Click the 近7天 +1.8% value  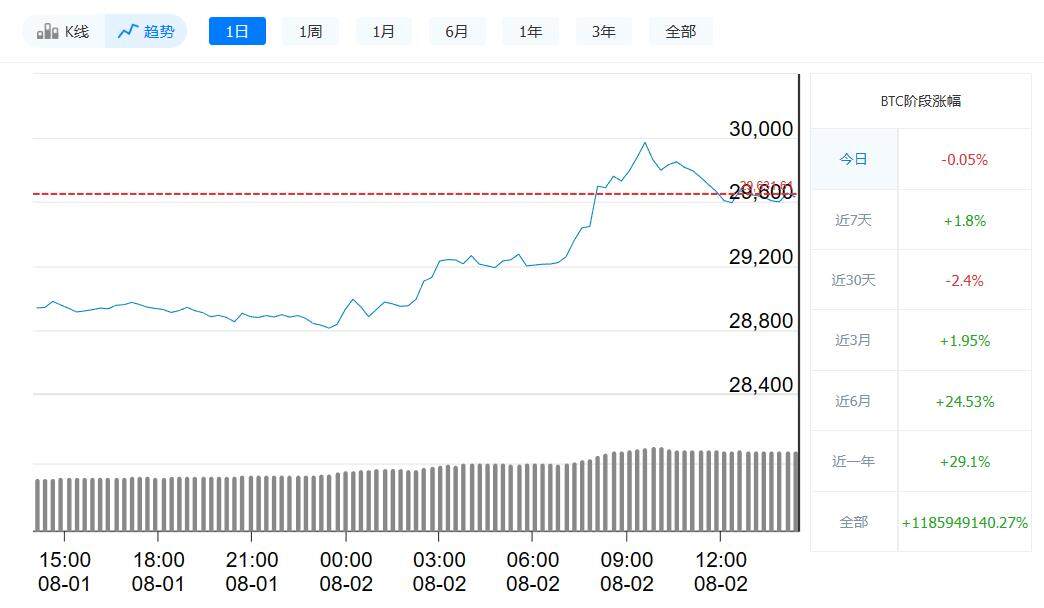pyautogui.click(x=964, y=220)
